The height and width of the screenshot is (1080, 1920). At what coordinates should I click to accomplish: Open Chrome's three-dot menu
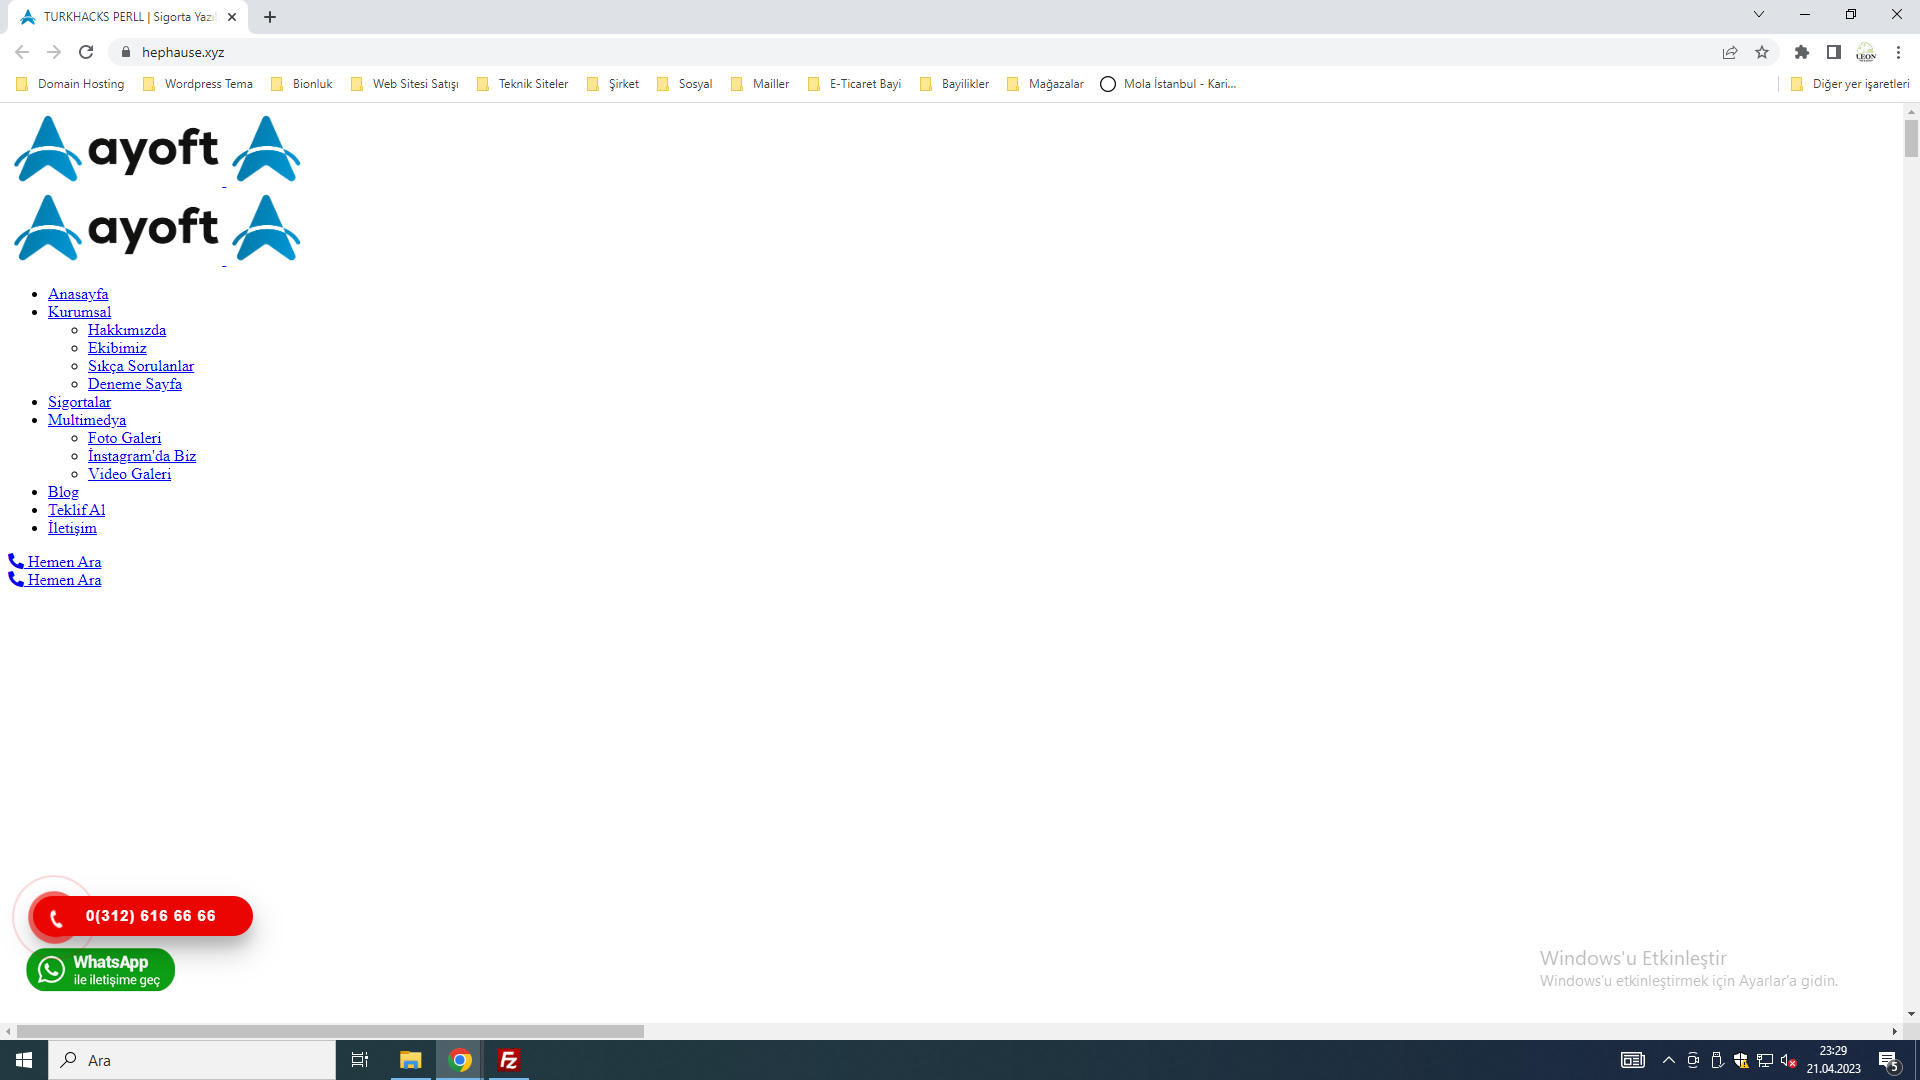pyautogui.click(x=1898, y=52)
